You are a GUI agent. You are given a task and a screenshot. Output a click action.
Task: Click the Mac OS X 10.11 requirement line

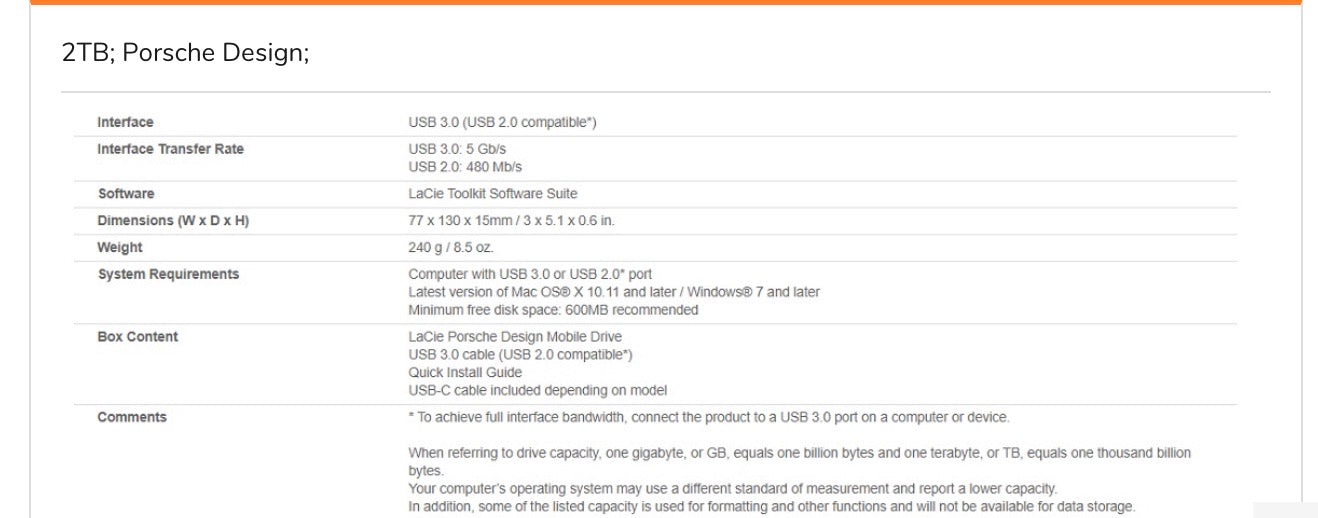pyautogui.click(x=613, y=292)
